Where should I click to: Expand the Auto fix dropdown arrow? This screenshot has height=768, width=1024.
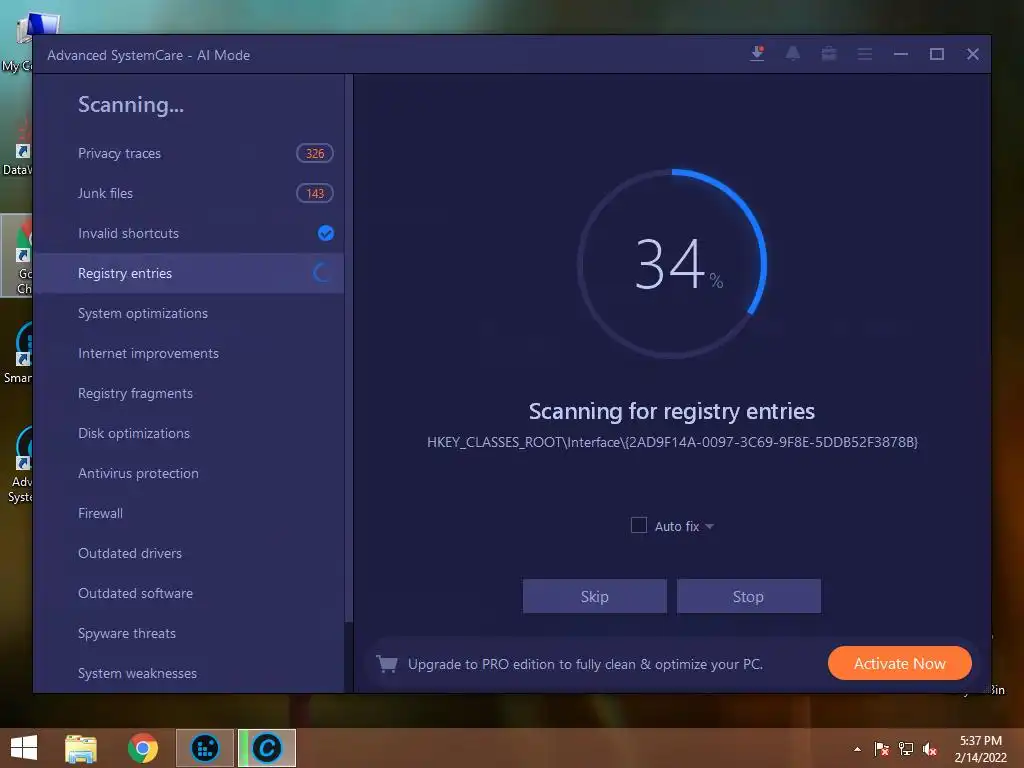click(709, 526)
